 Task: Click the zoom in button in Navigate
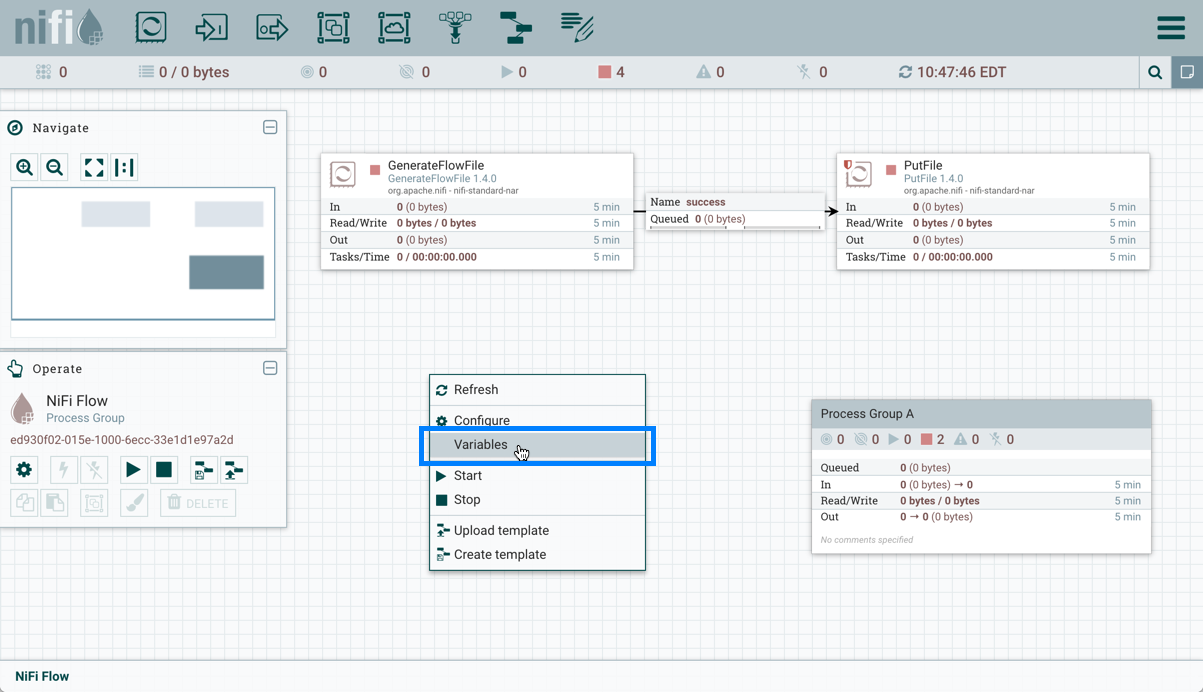coord(25,168)
